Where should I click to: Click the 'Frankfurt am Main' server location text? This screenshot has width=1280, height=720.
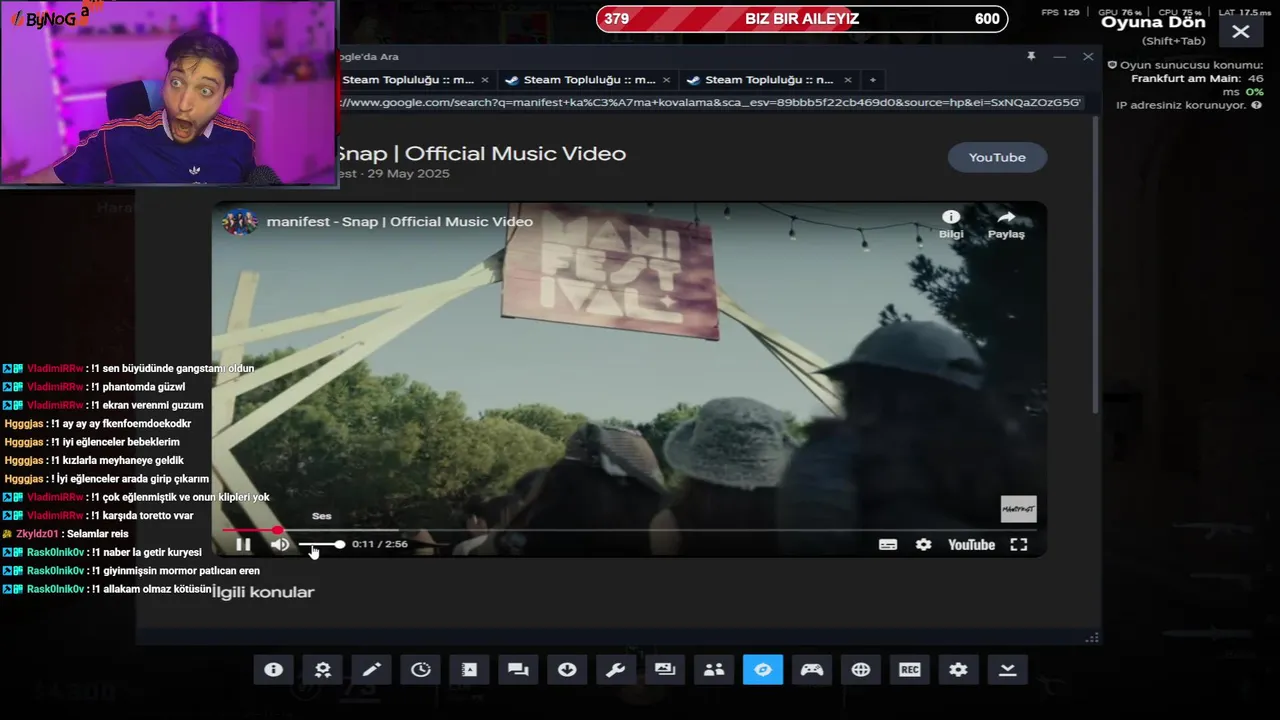coord(1185,78)
